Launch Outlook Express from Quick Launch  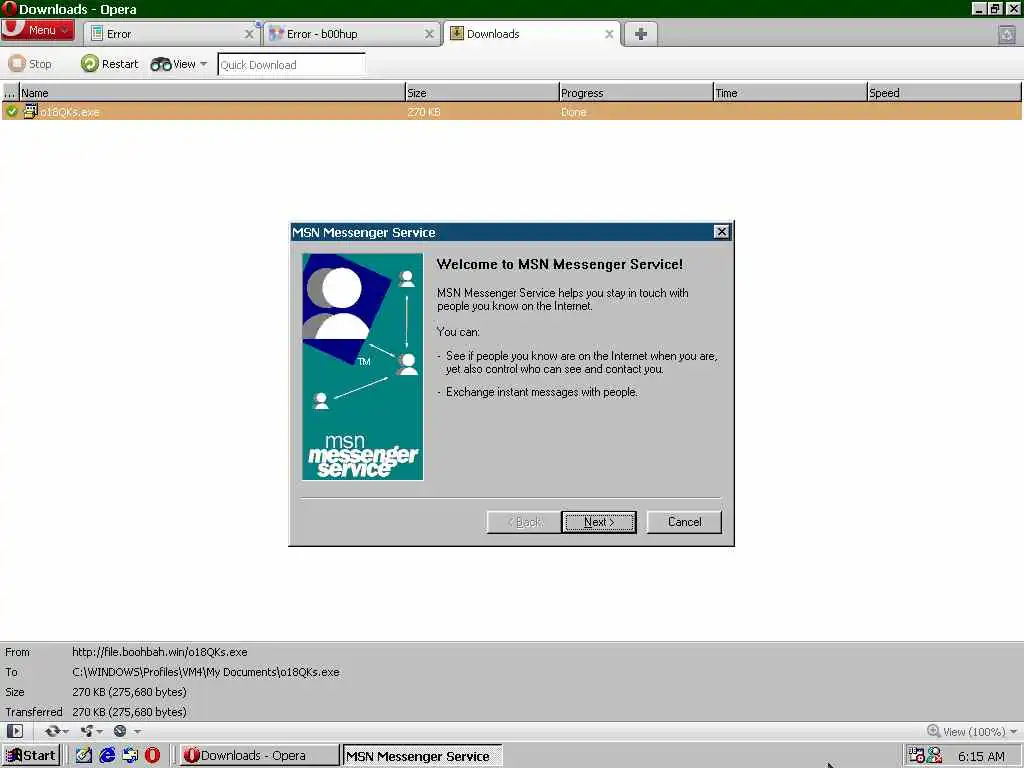point(130,756)
